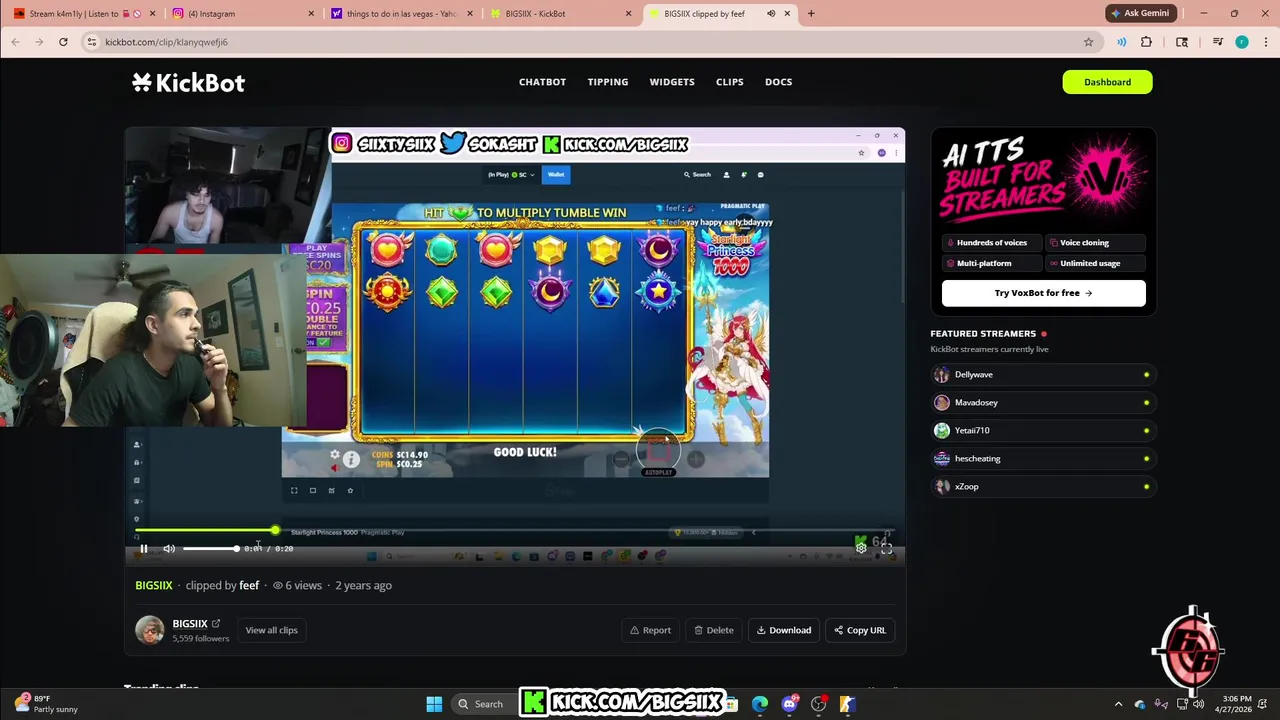Enter fullscreen on the clip player
1280x720 pixels.
tap(886, 548)
